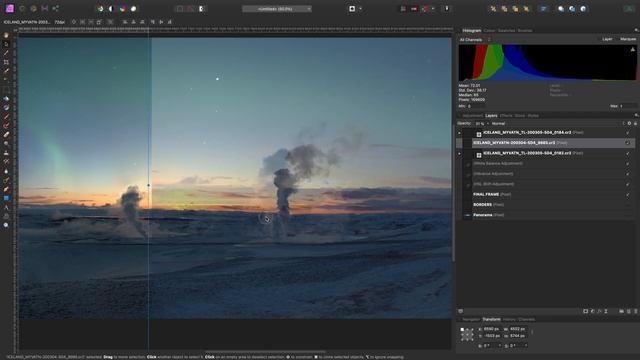Click the histogram clipping warning triangle
640x360 pixels.
coord(633,49)
